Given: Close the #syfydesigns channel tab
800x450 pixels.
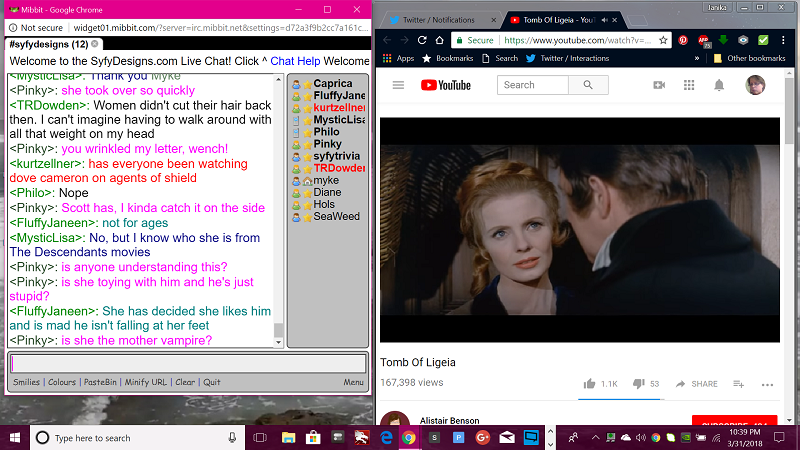Looking at the screenshot, I should [x=95, y=44].
